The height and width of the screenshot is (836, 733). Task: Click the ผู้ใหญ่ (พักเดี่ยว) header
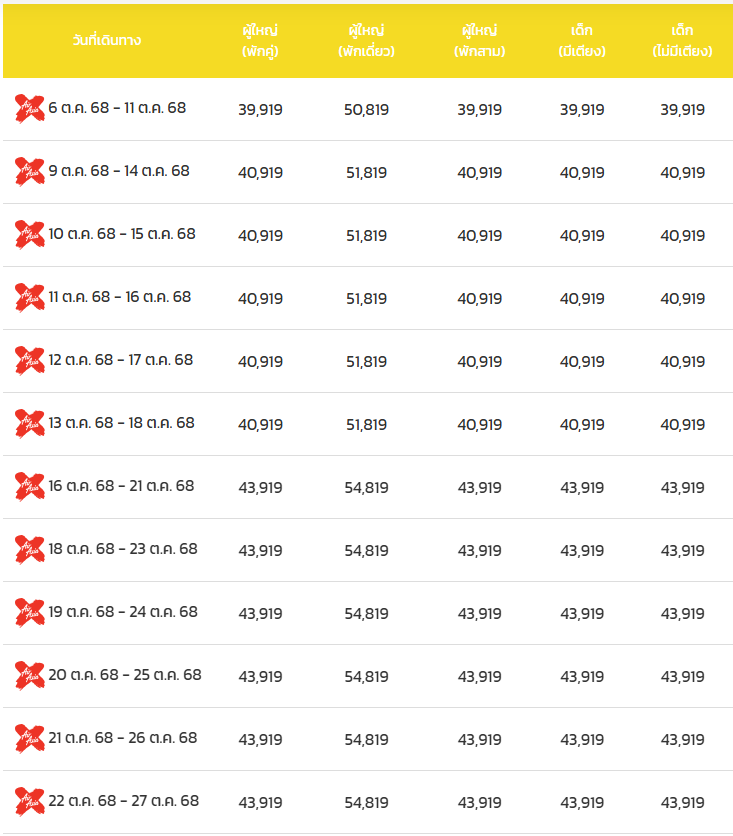point(365,41)
